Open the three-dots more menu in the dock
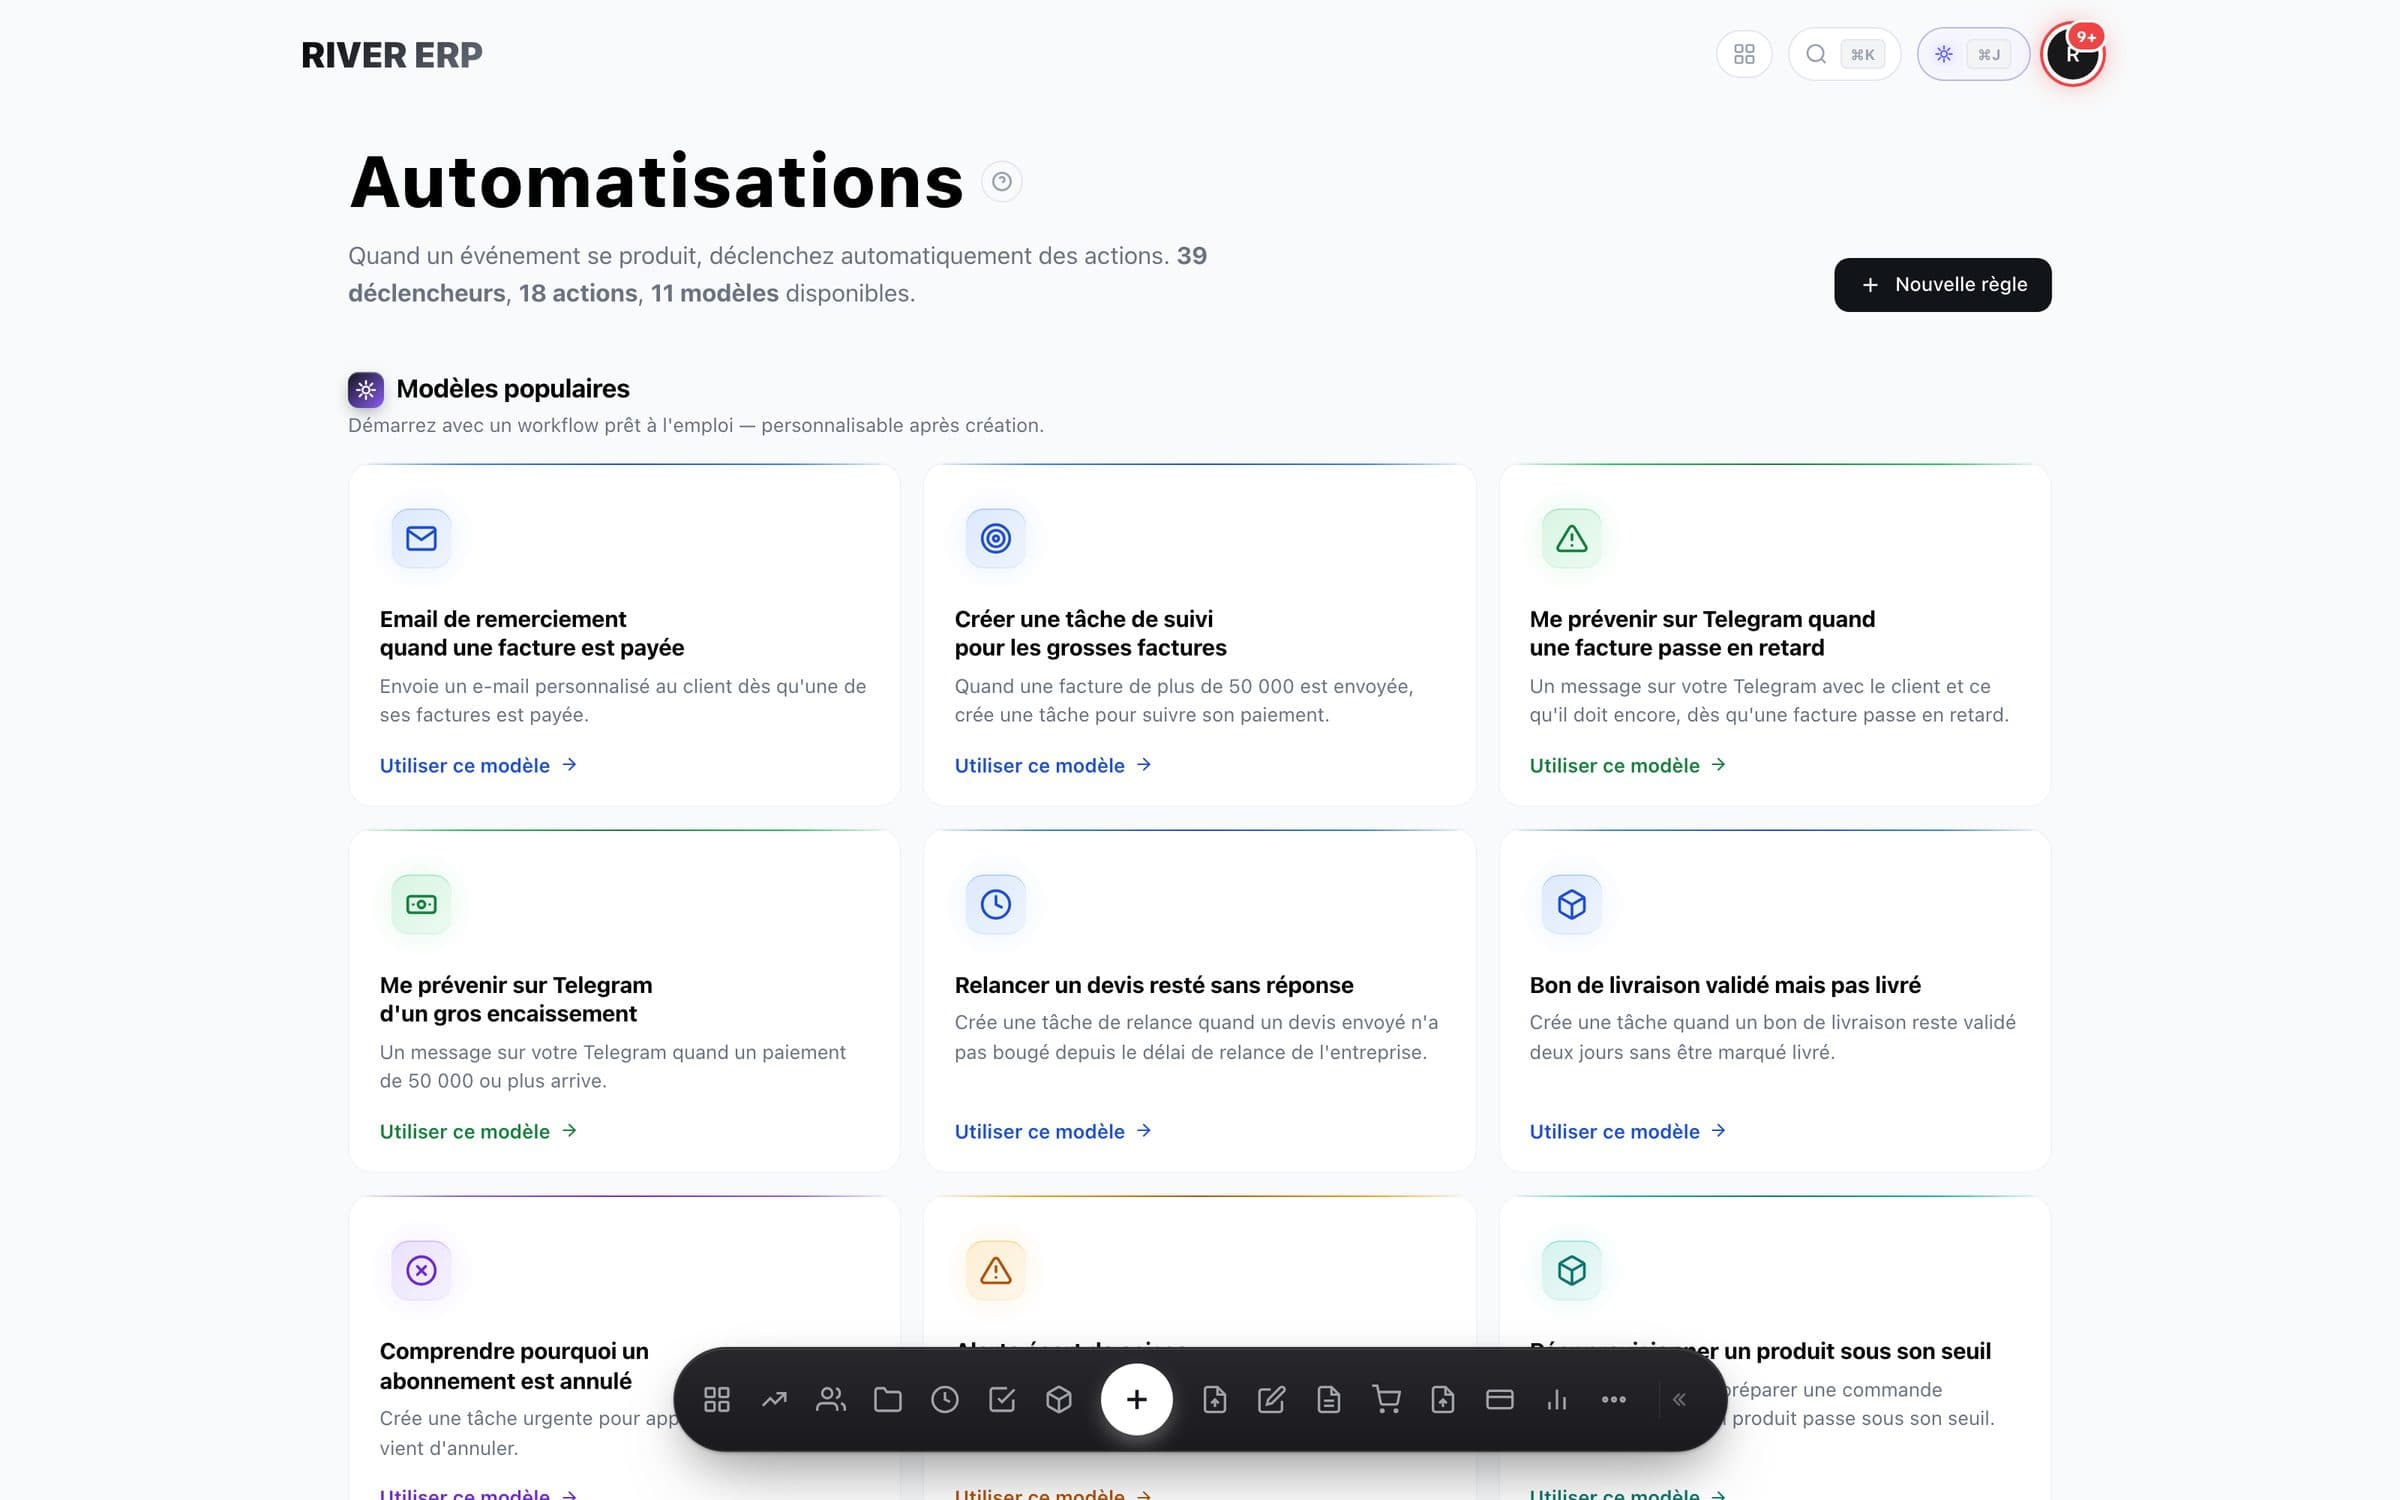The width and height of the screenshot is (2400, 1500). (x=1614, y=1399)
